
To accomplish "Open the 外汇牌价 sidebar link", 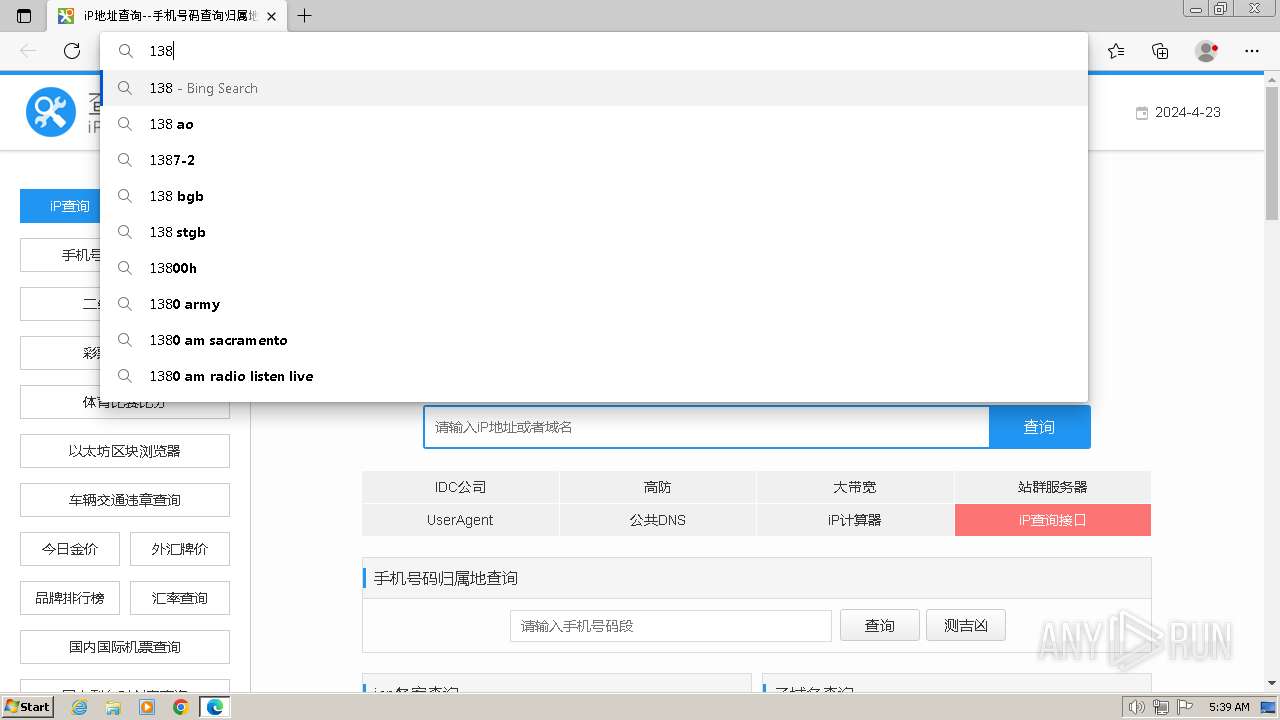I will 180,549.
